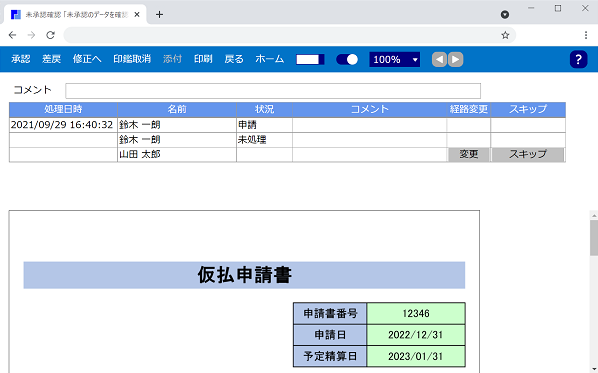Click into the コメント input field

[x=273, y=91]
